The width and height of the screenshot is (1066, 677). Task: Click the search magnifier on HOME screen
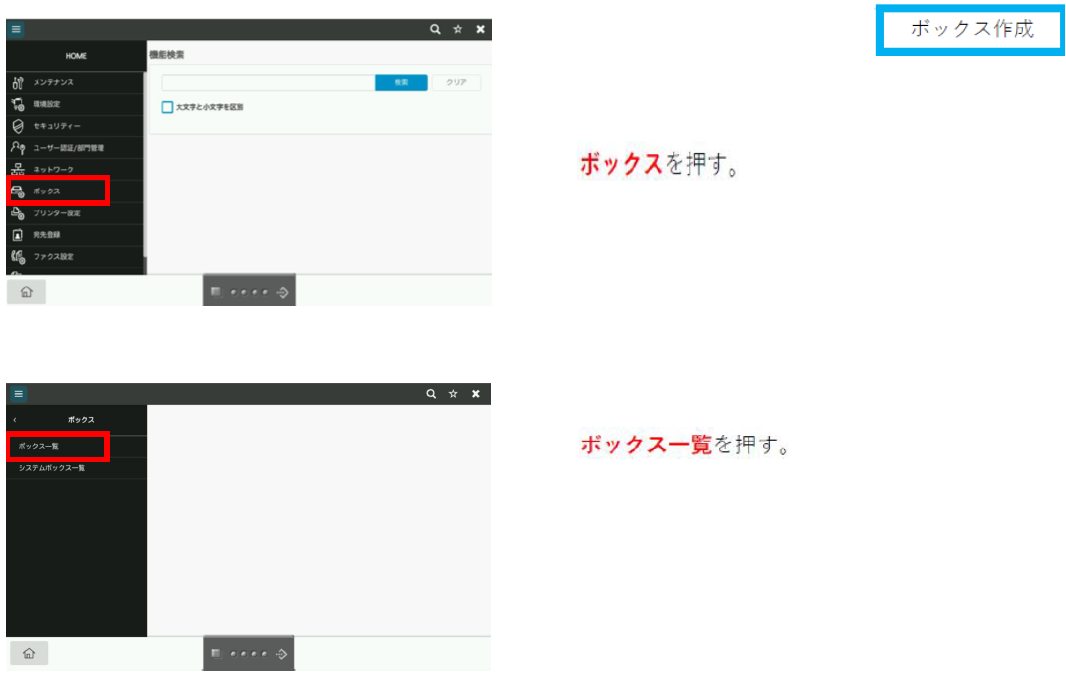436,30
